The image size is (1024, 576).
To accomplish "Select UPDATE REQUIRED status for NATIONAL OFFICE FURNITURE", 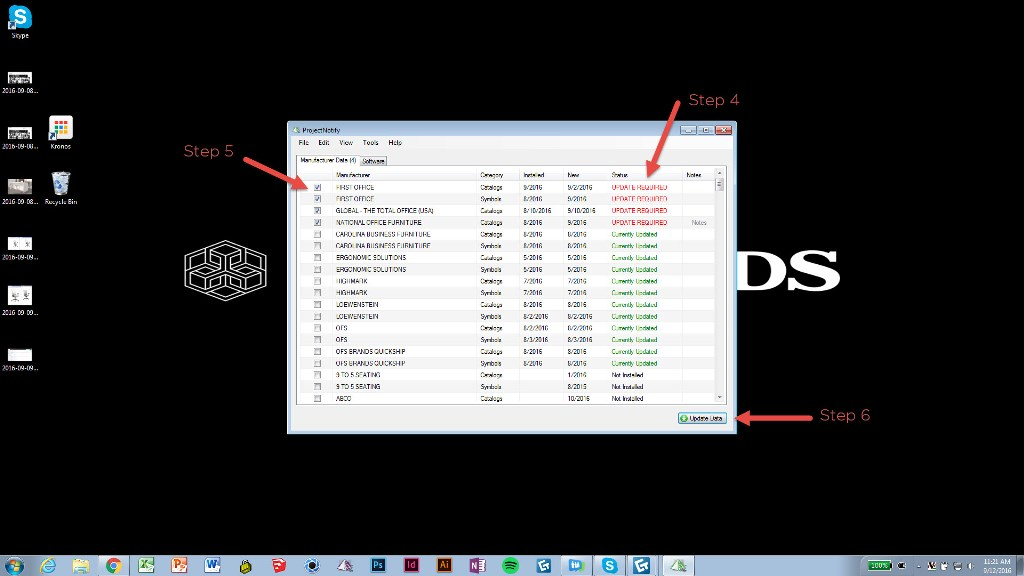I will pos(639,223).
